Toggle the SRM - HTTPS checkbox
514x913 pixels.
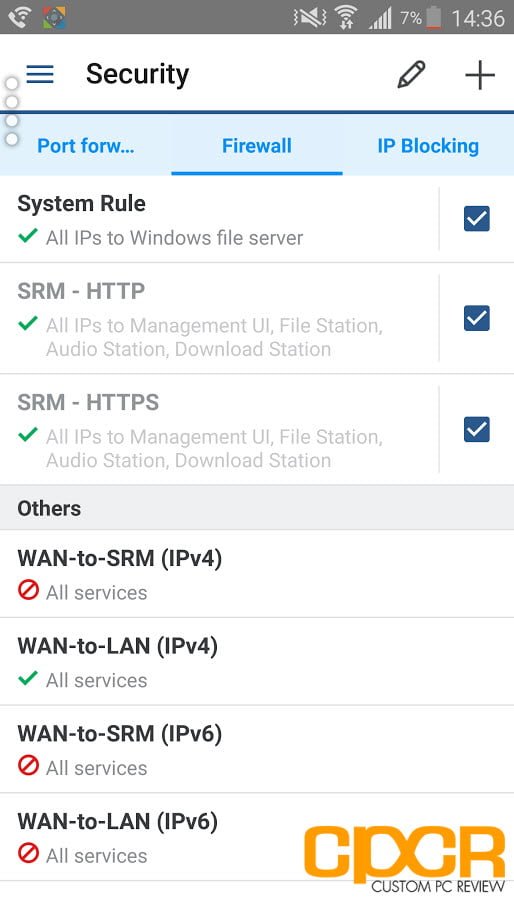[476, 430]
